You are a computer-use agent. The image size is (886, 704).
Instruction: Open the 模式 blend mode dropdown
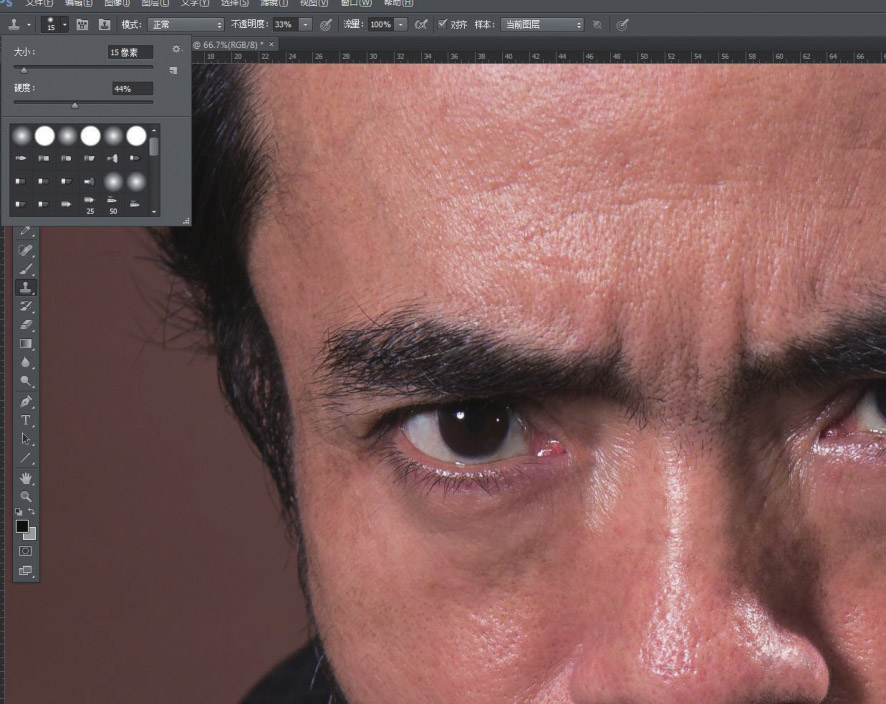coord(186,24)
